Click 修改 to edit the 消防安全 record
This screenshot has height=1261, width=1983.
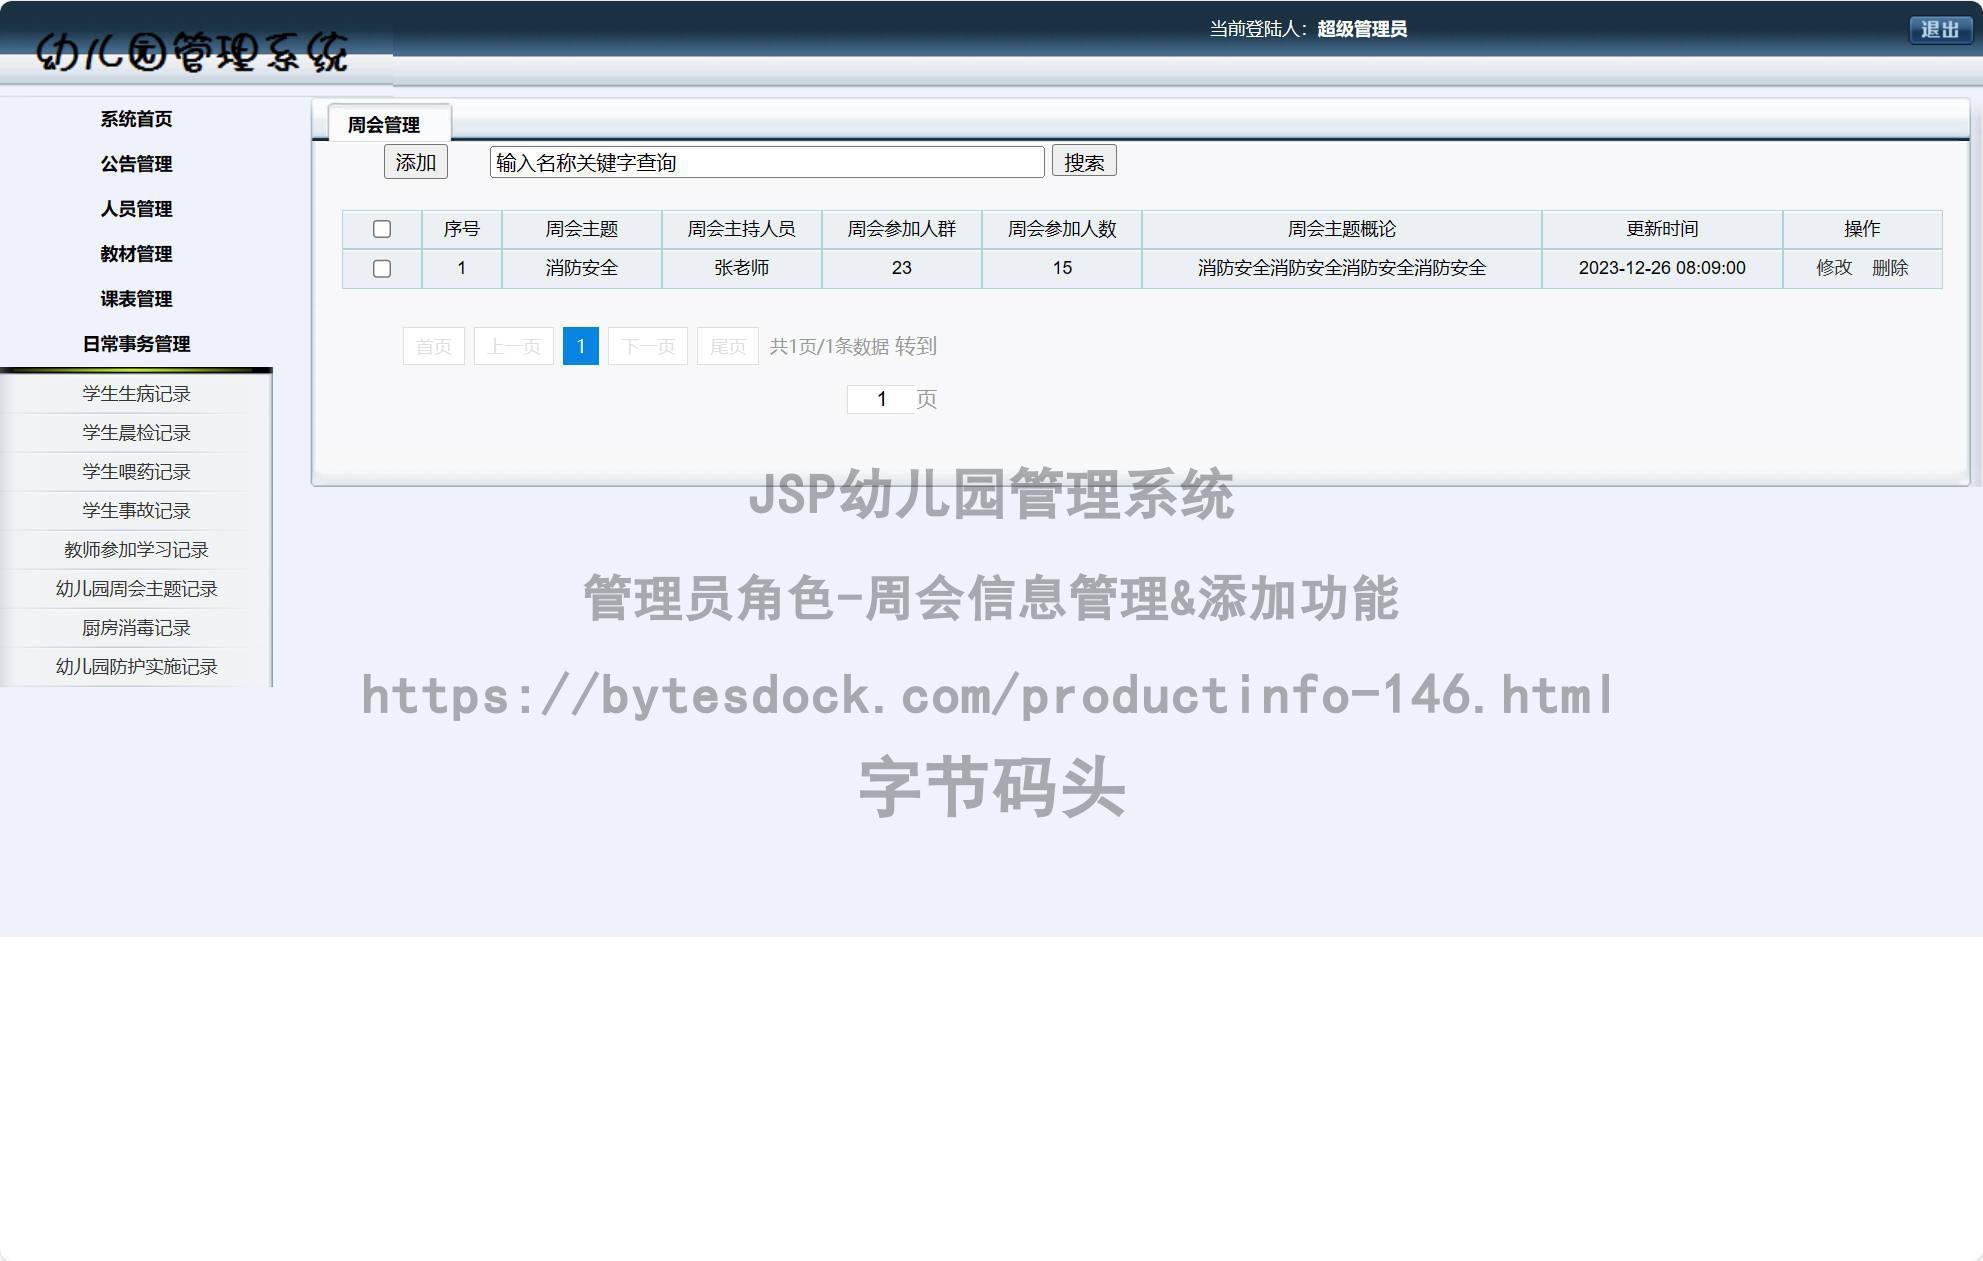(1834, 268)
